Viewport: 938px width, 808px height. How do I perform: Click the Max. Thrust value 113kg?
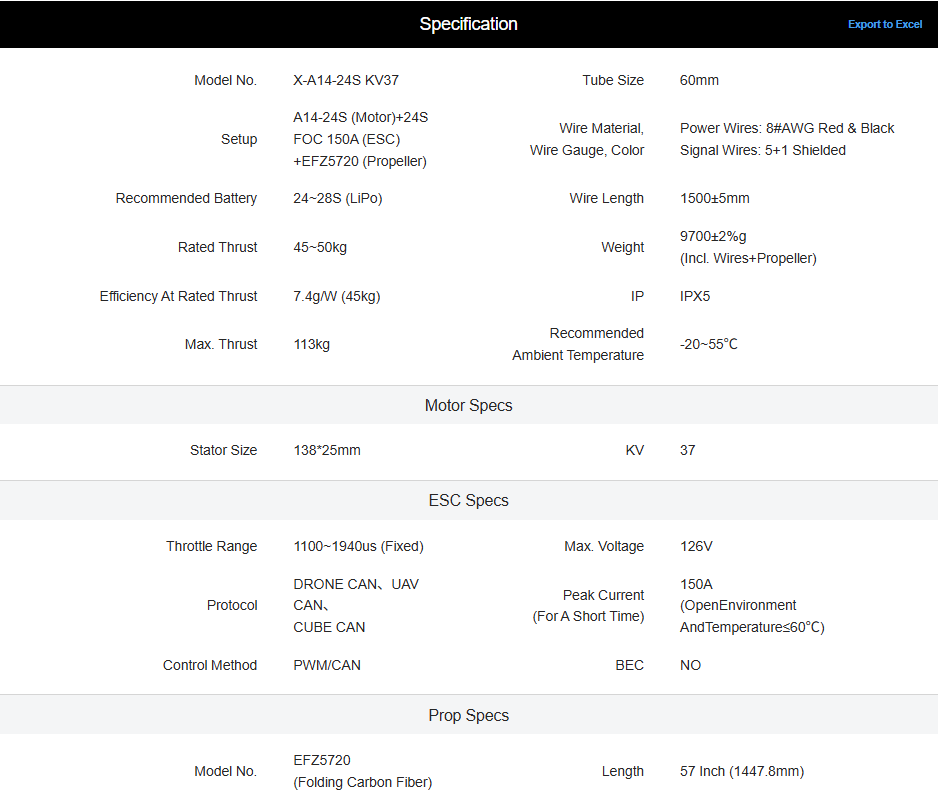(x=312, y=344)
